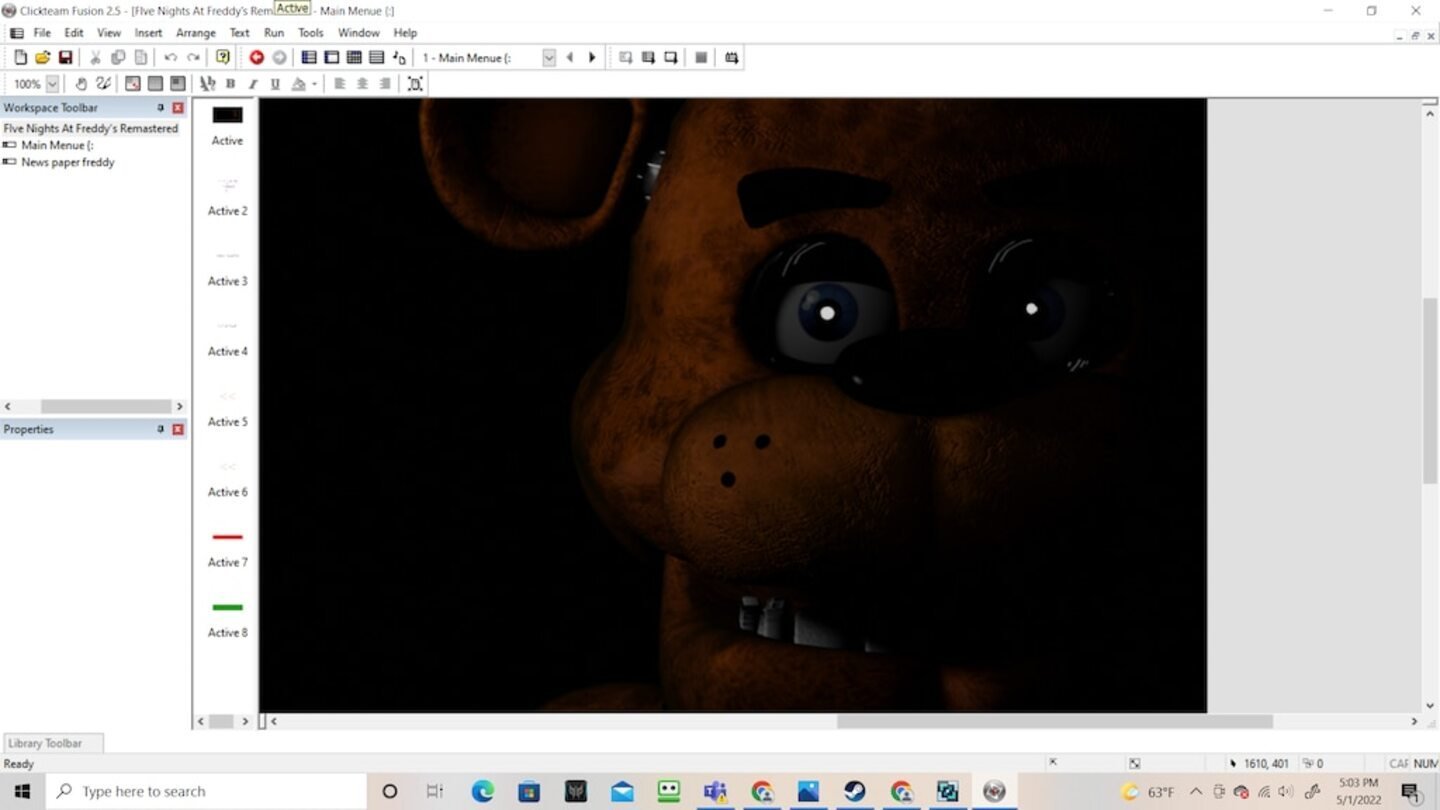1440x810 pixels.
Task: Click the frame editor vertical scrollbar
Action: coord(1430,390)
